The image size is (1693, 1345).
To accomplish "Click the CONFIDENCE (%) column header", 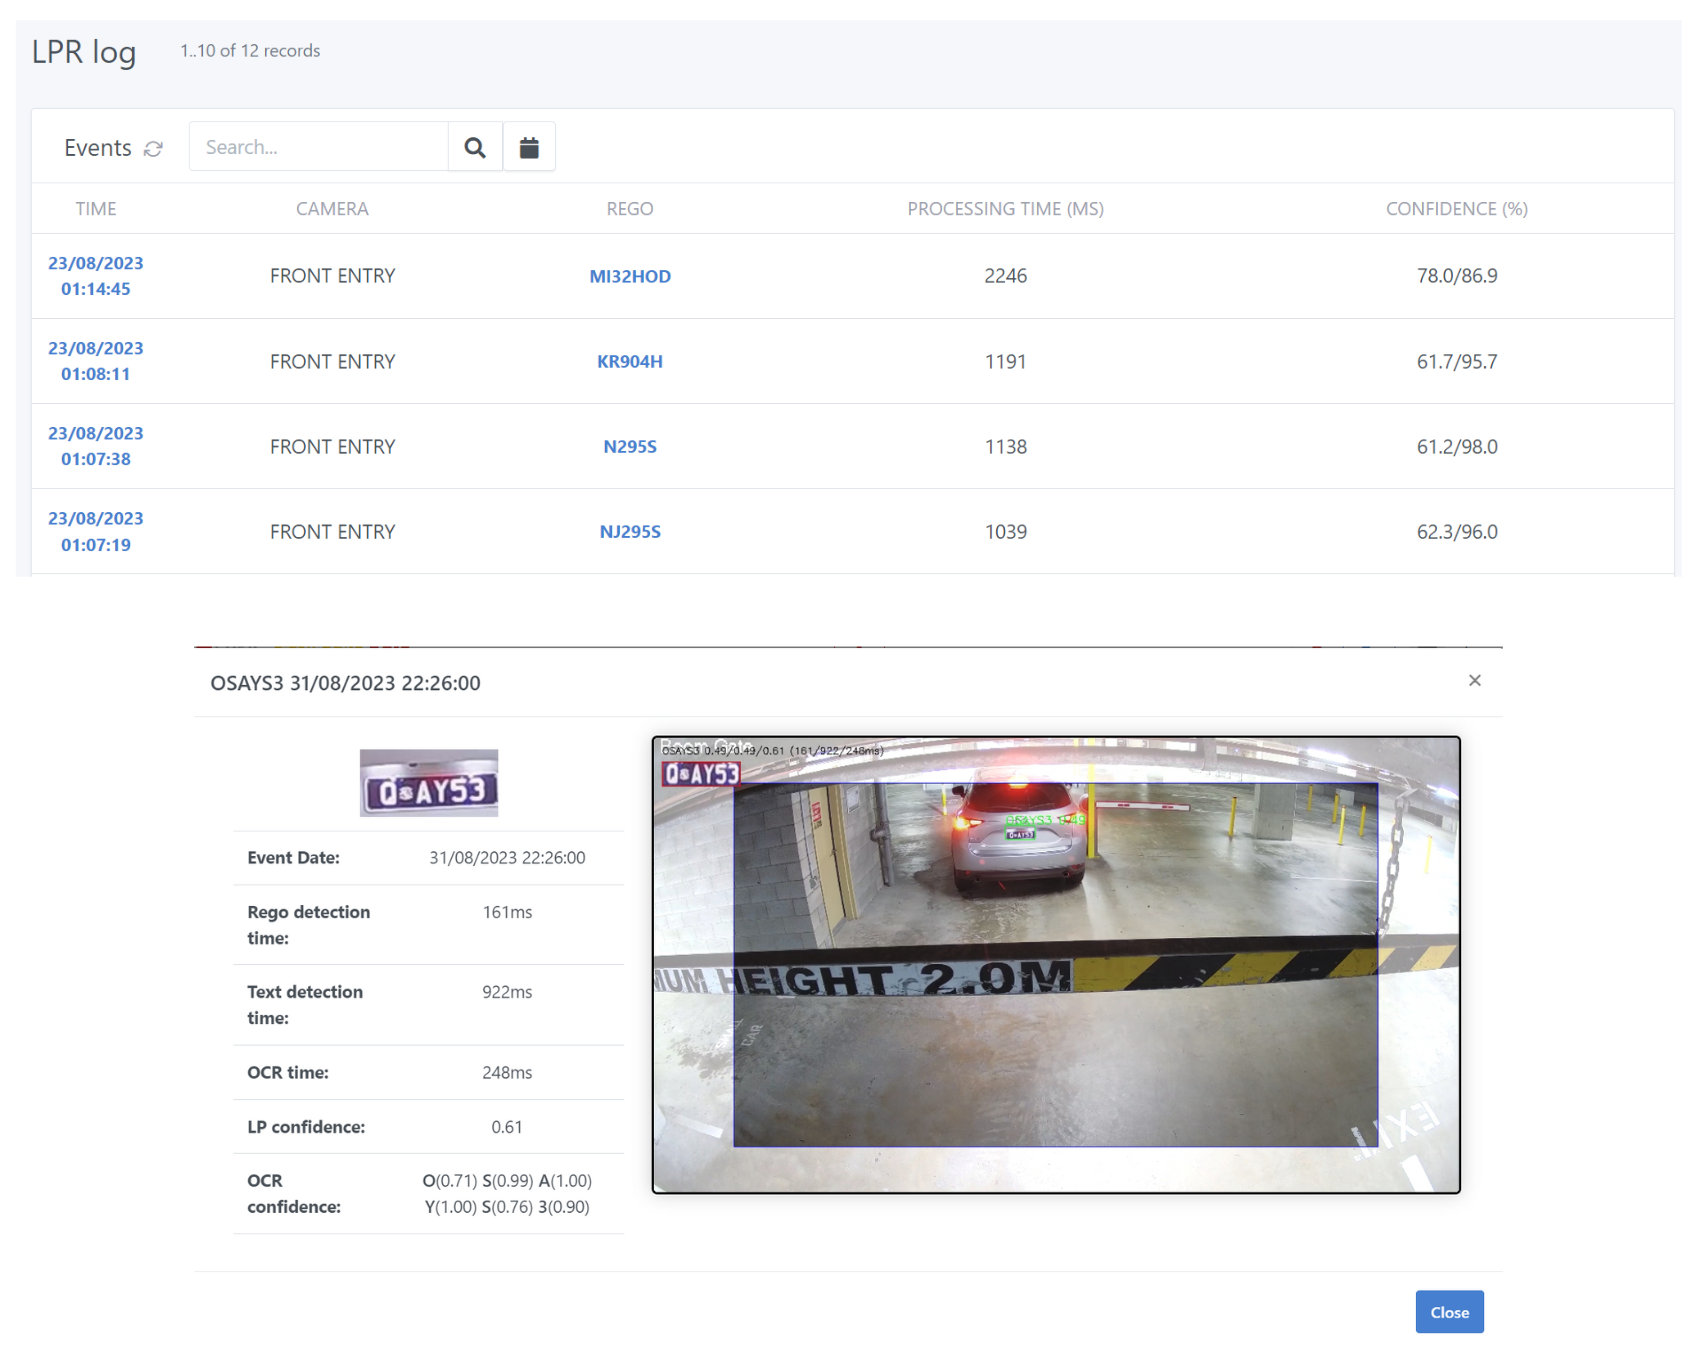I will (x=1456, y=209).
